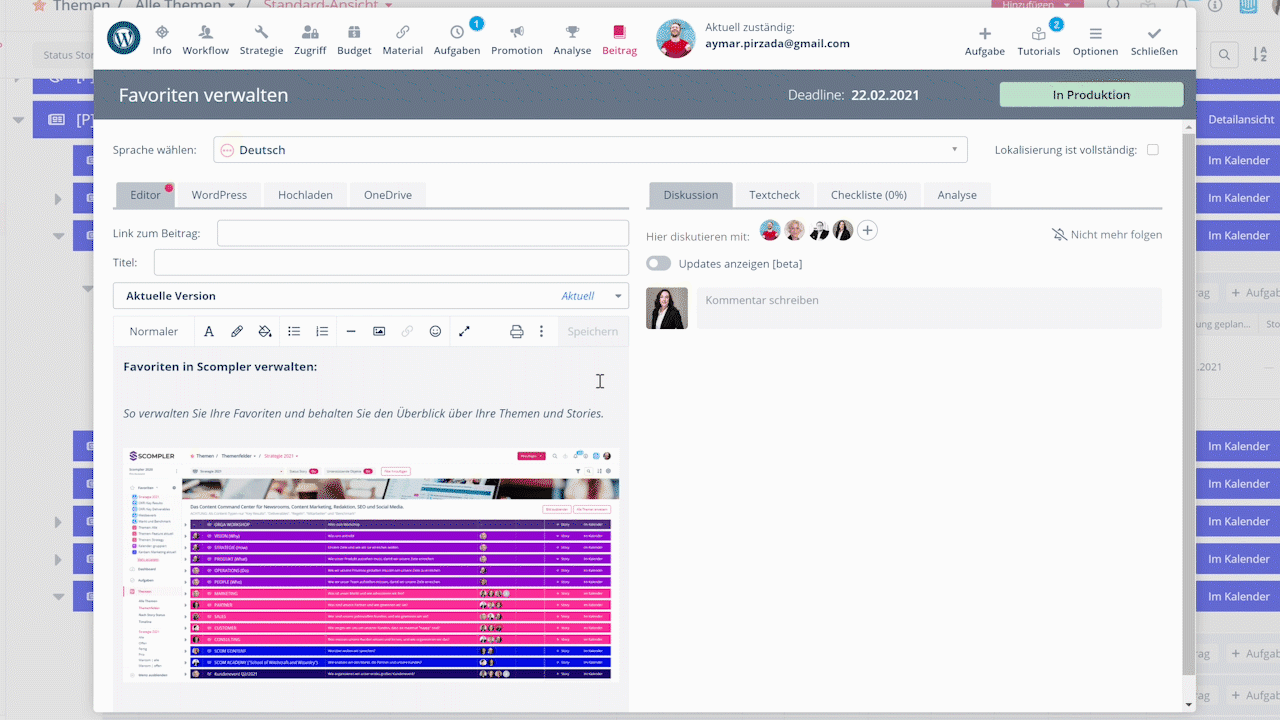This screenshot has height=720, width=1280.
Task: Open the Budget section icon
Action: point(354,40)
